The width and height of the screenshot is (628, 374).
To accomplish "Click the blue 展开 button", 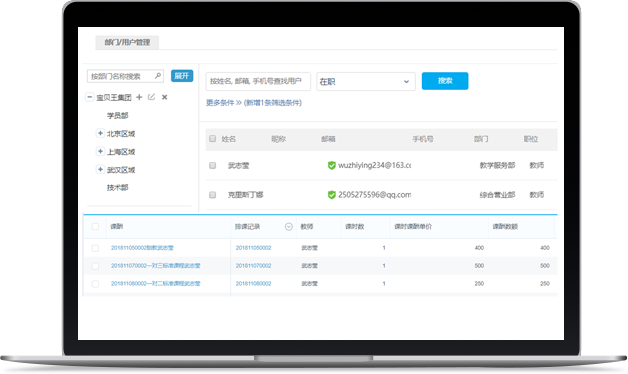I will pyautogui.click(x=182, y=76).
